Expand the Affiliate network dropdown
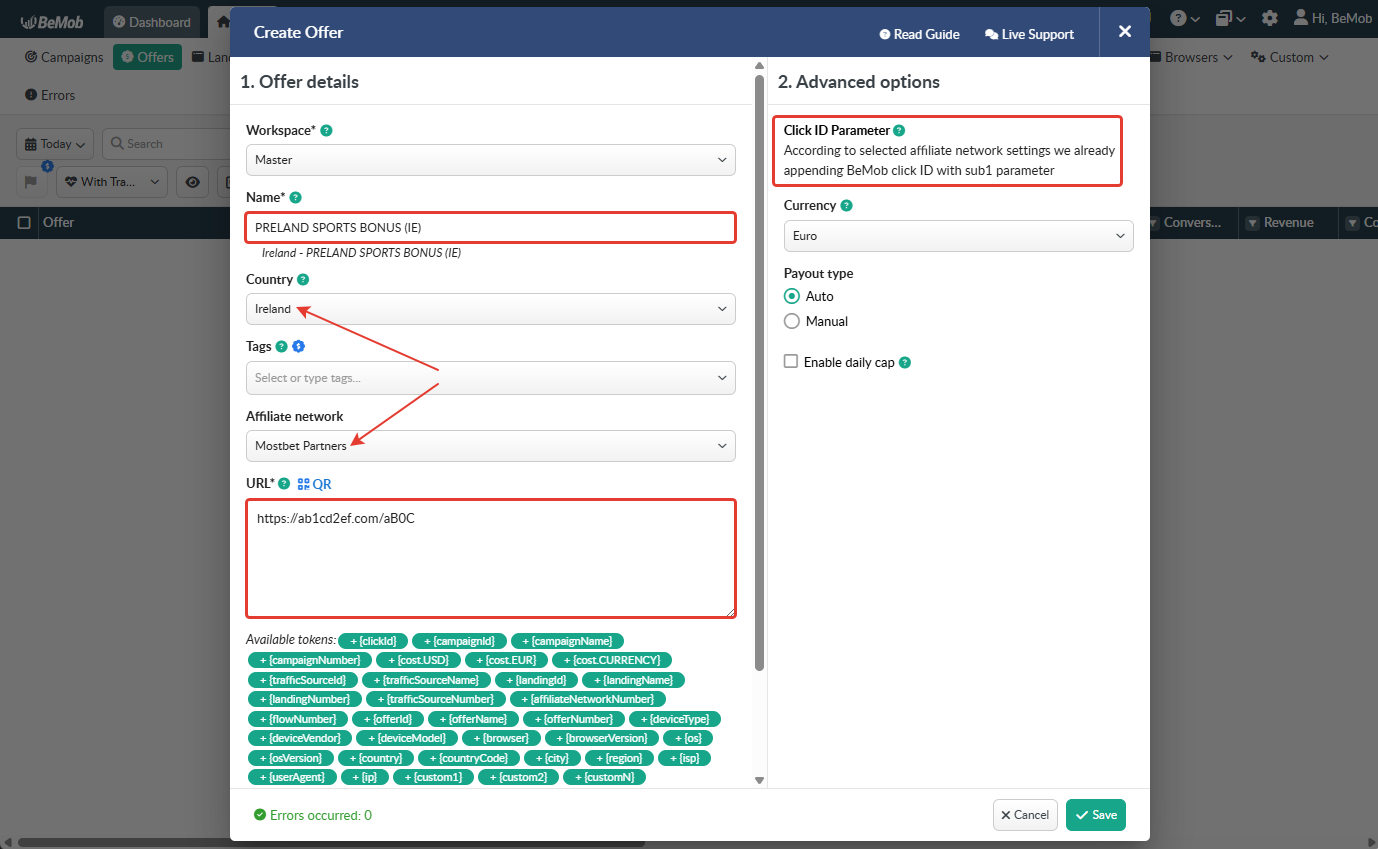Screen dimensions: 1378x849 pyautogui.click(x=490, y=446)
